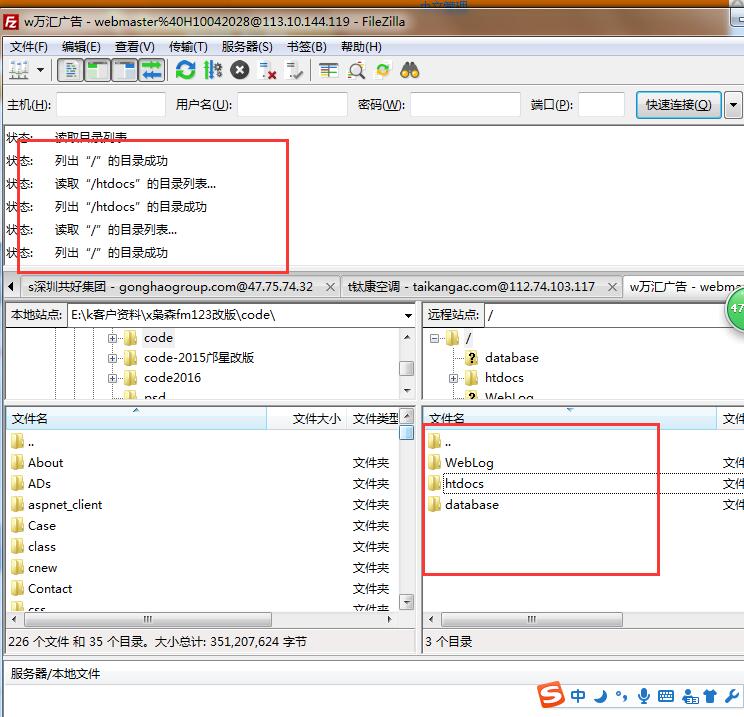
Task: Click the 主机(H) host input field
Action: click(x=110, y=105)
